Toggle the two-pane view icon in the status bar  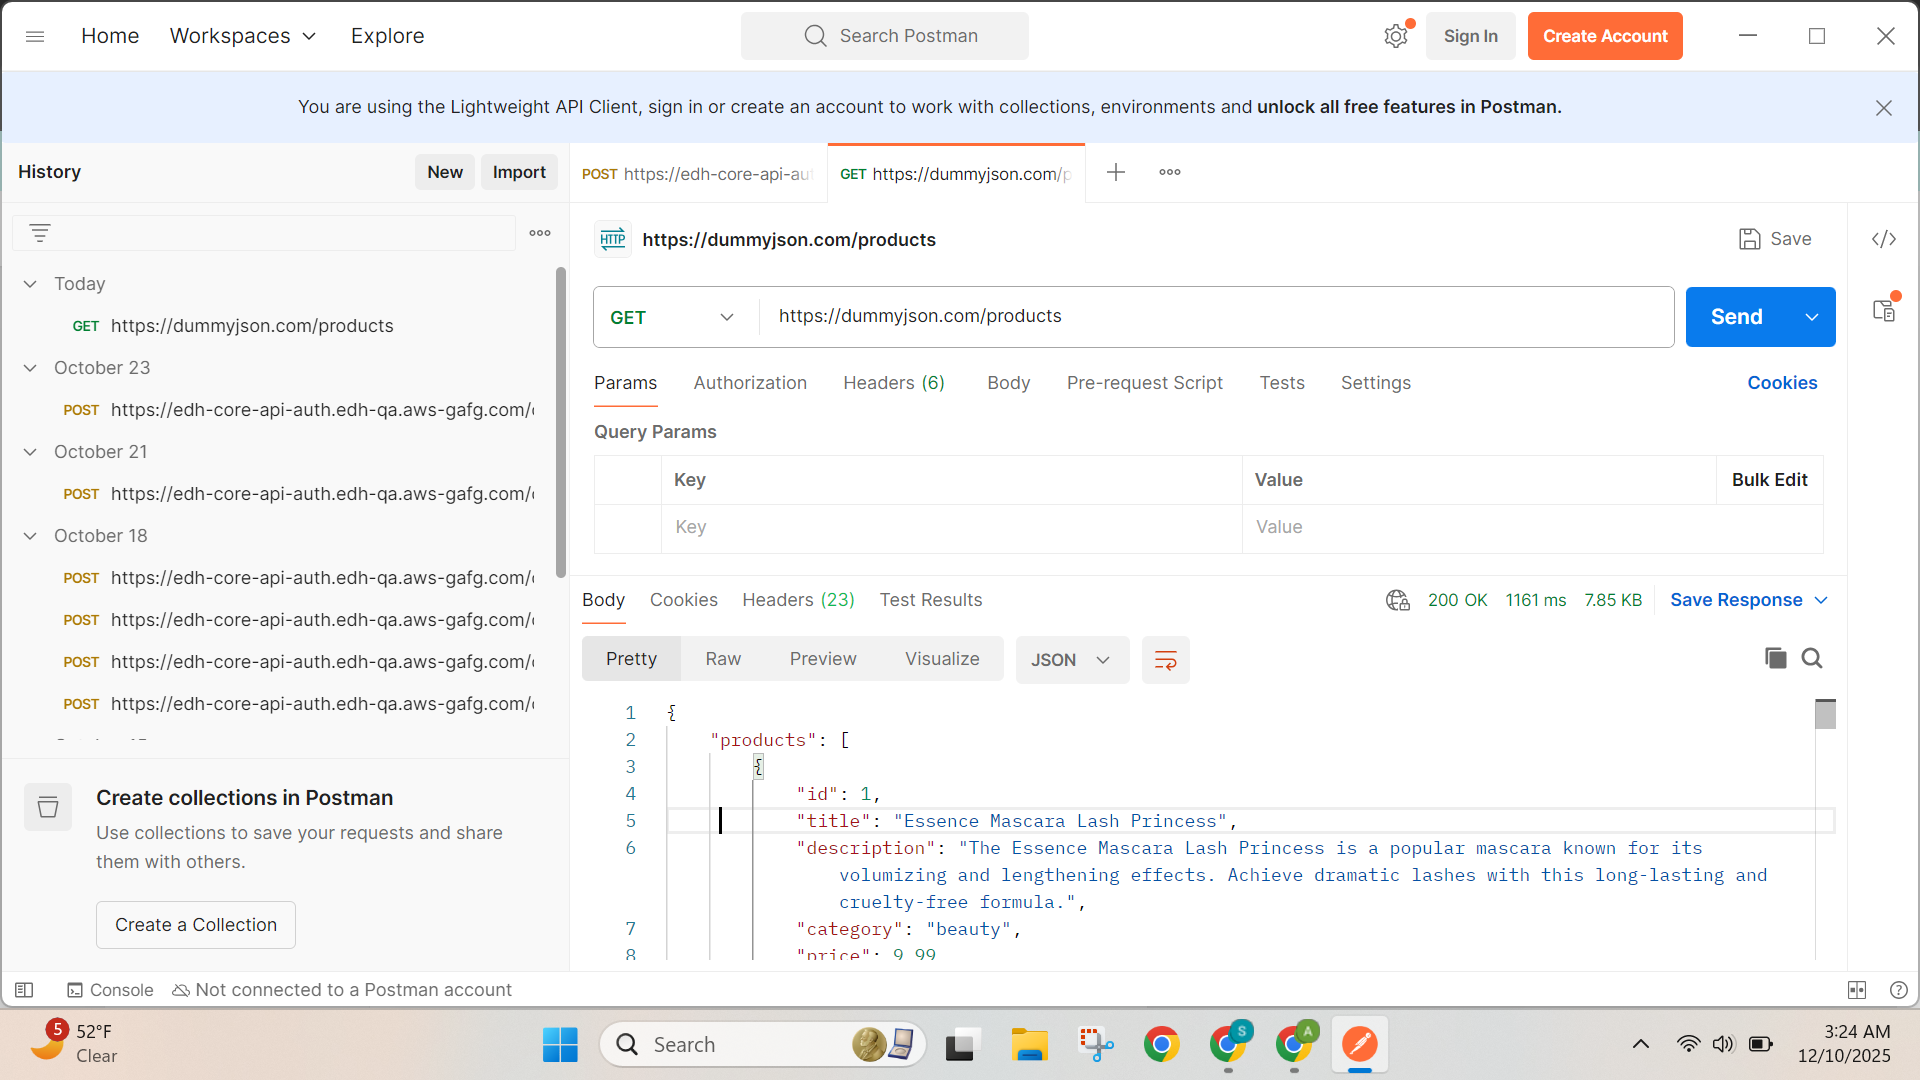click(1857, 990)
